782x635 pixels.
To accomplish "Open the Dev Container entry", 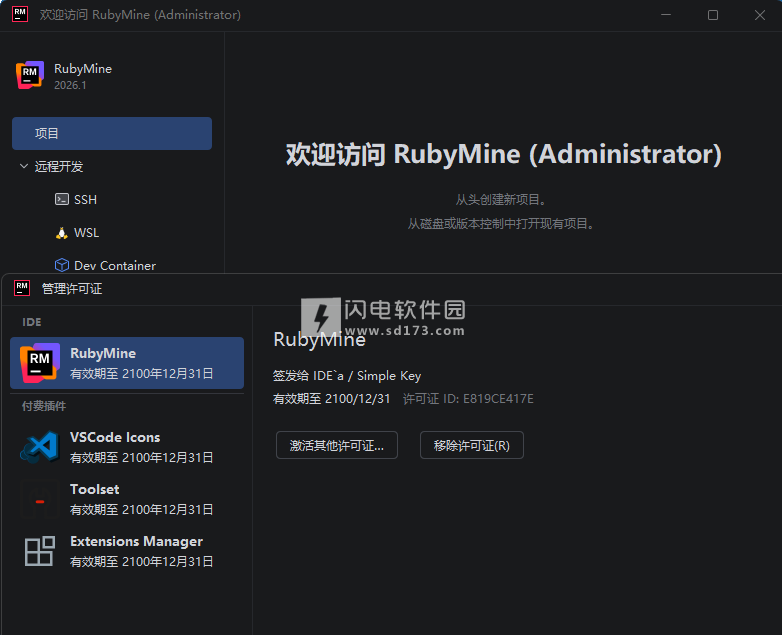I will tap(114, 266).
